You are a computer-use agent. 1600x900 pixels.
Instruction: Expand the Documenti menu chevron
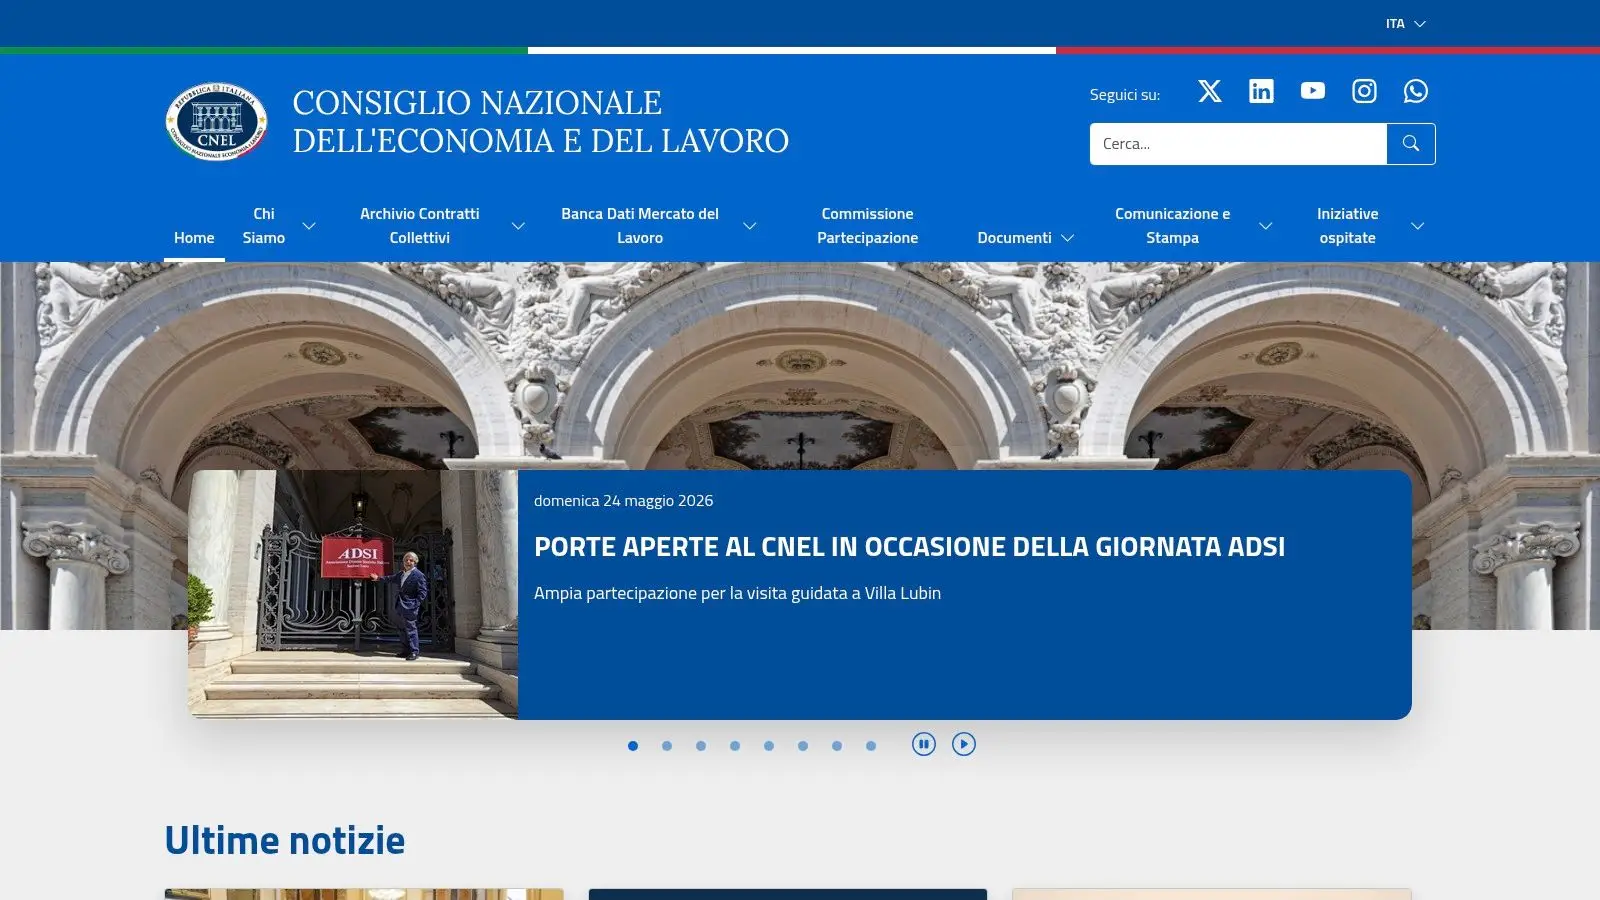[x=1067, y=238]
